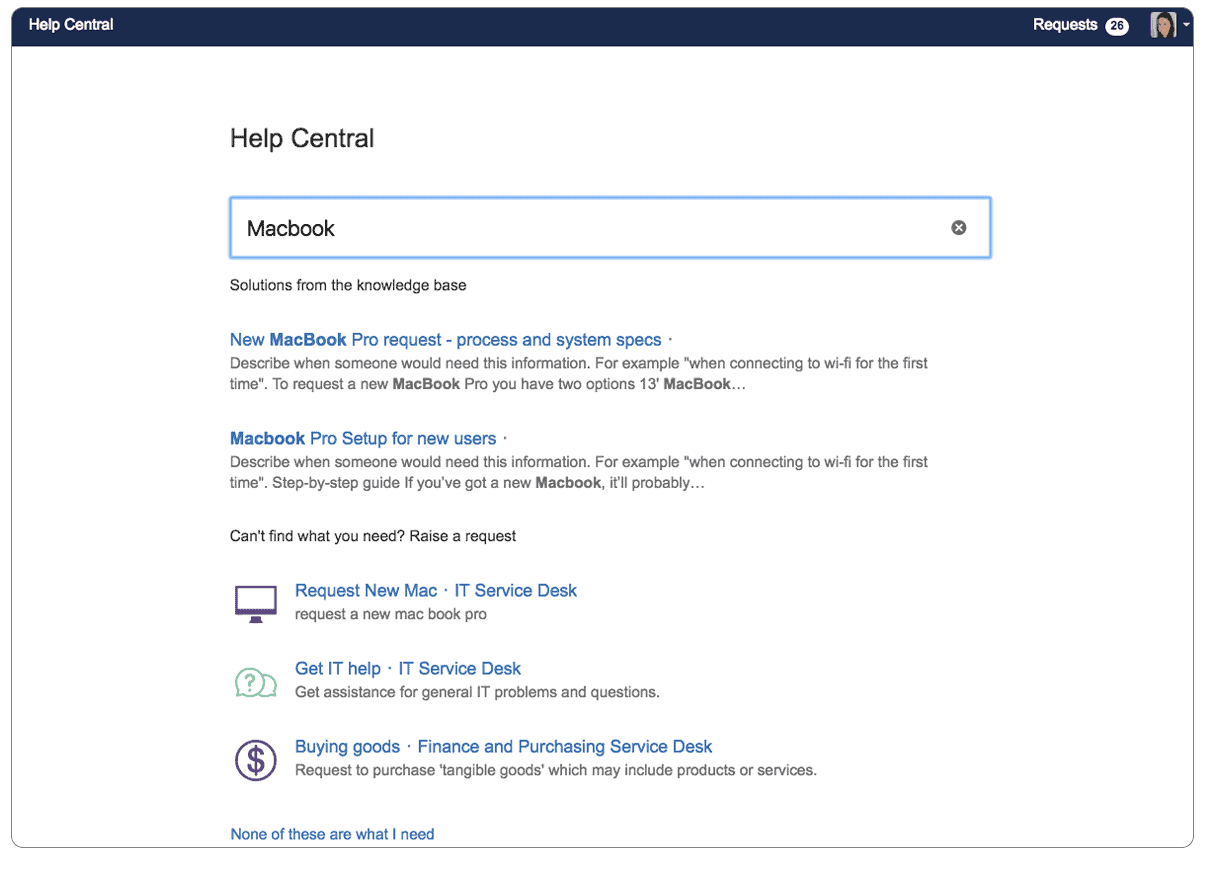The width and height of the screenshot is (1217, 885).
Task: Click the question chat bubbles icon
Action: (255, 682)
